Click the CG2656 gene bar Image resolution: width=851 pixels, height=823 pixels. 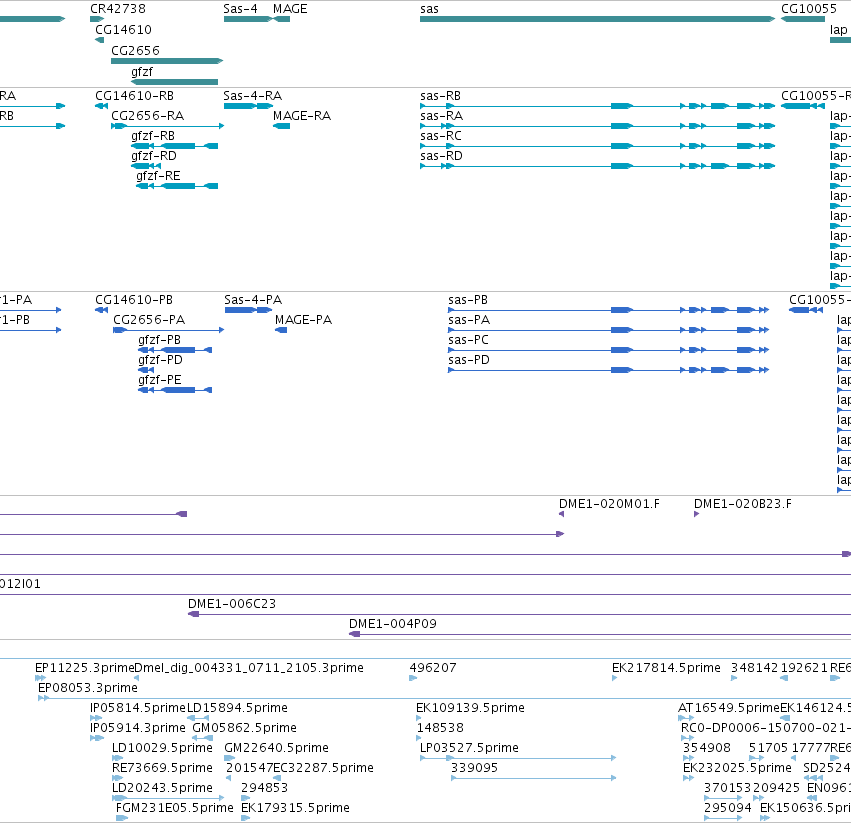point(167,61)
